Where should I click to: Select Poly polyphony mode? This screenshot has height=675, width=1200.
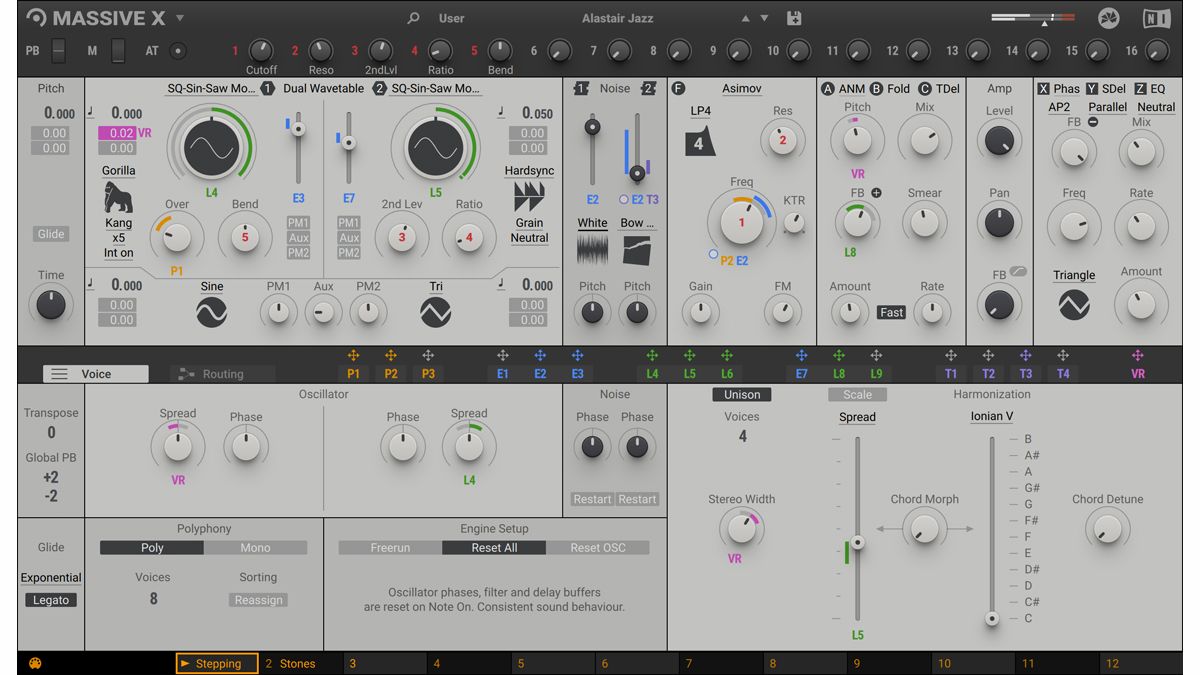point(152,548)
